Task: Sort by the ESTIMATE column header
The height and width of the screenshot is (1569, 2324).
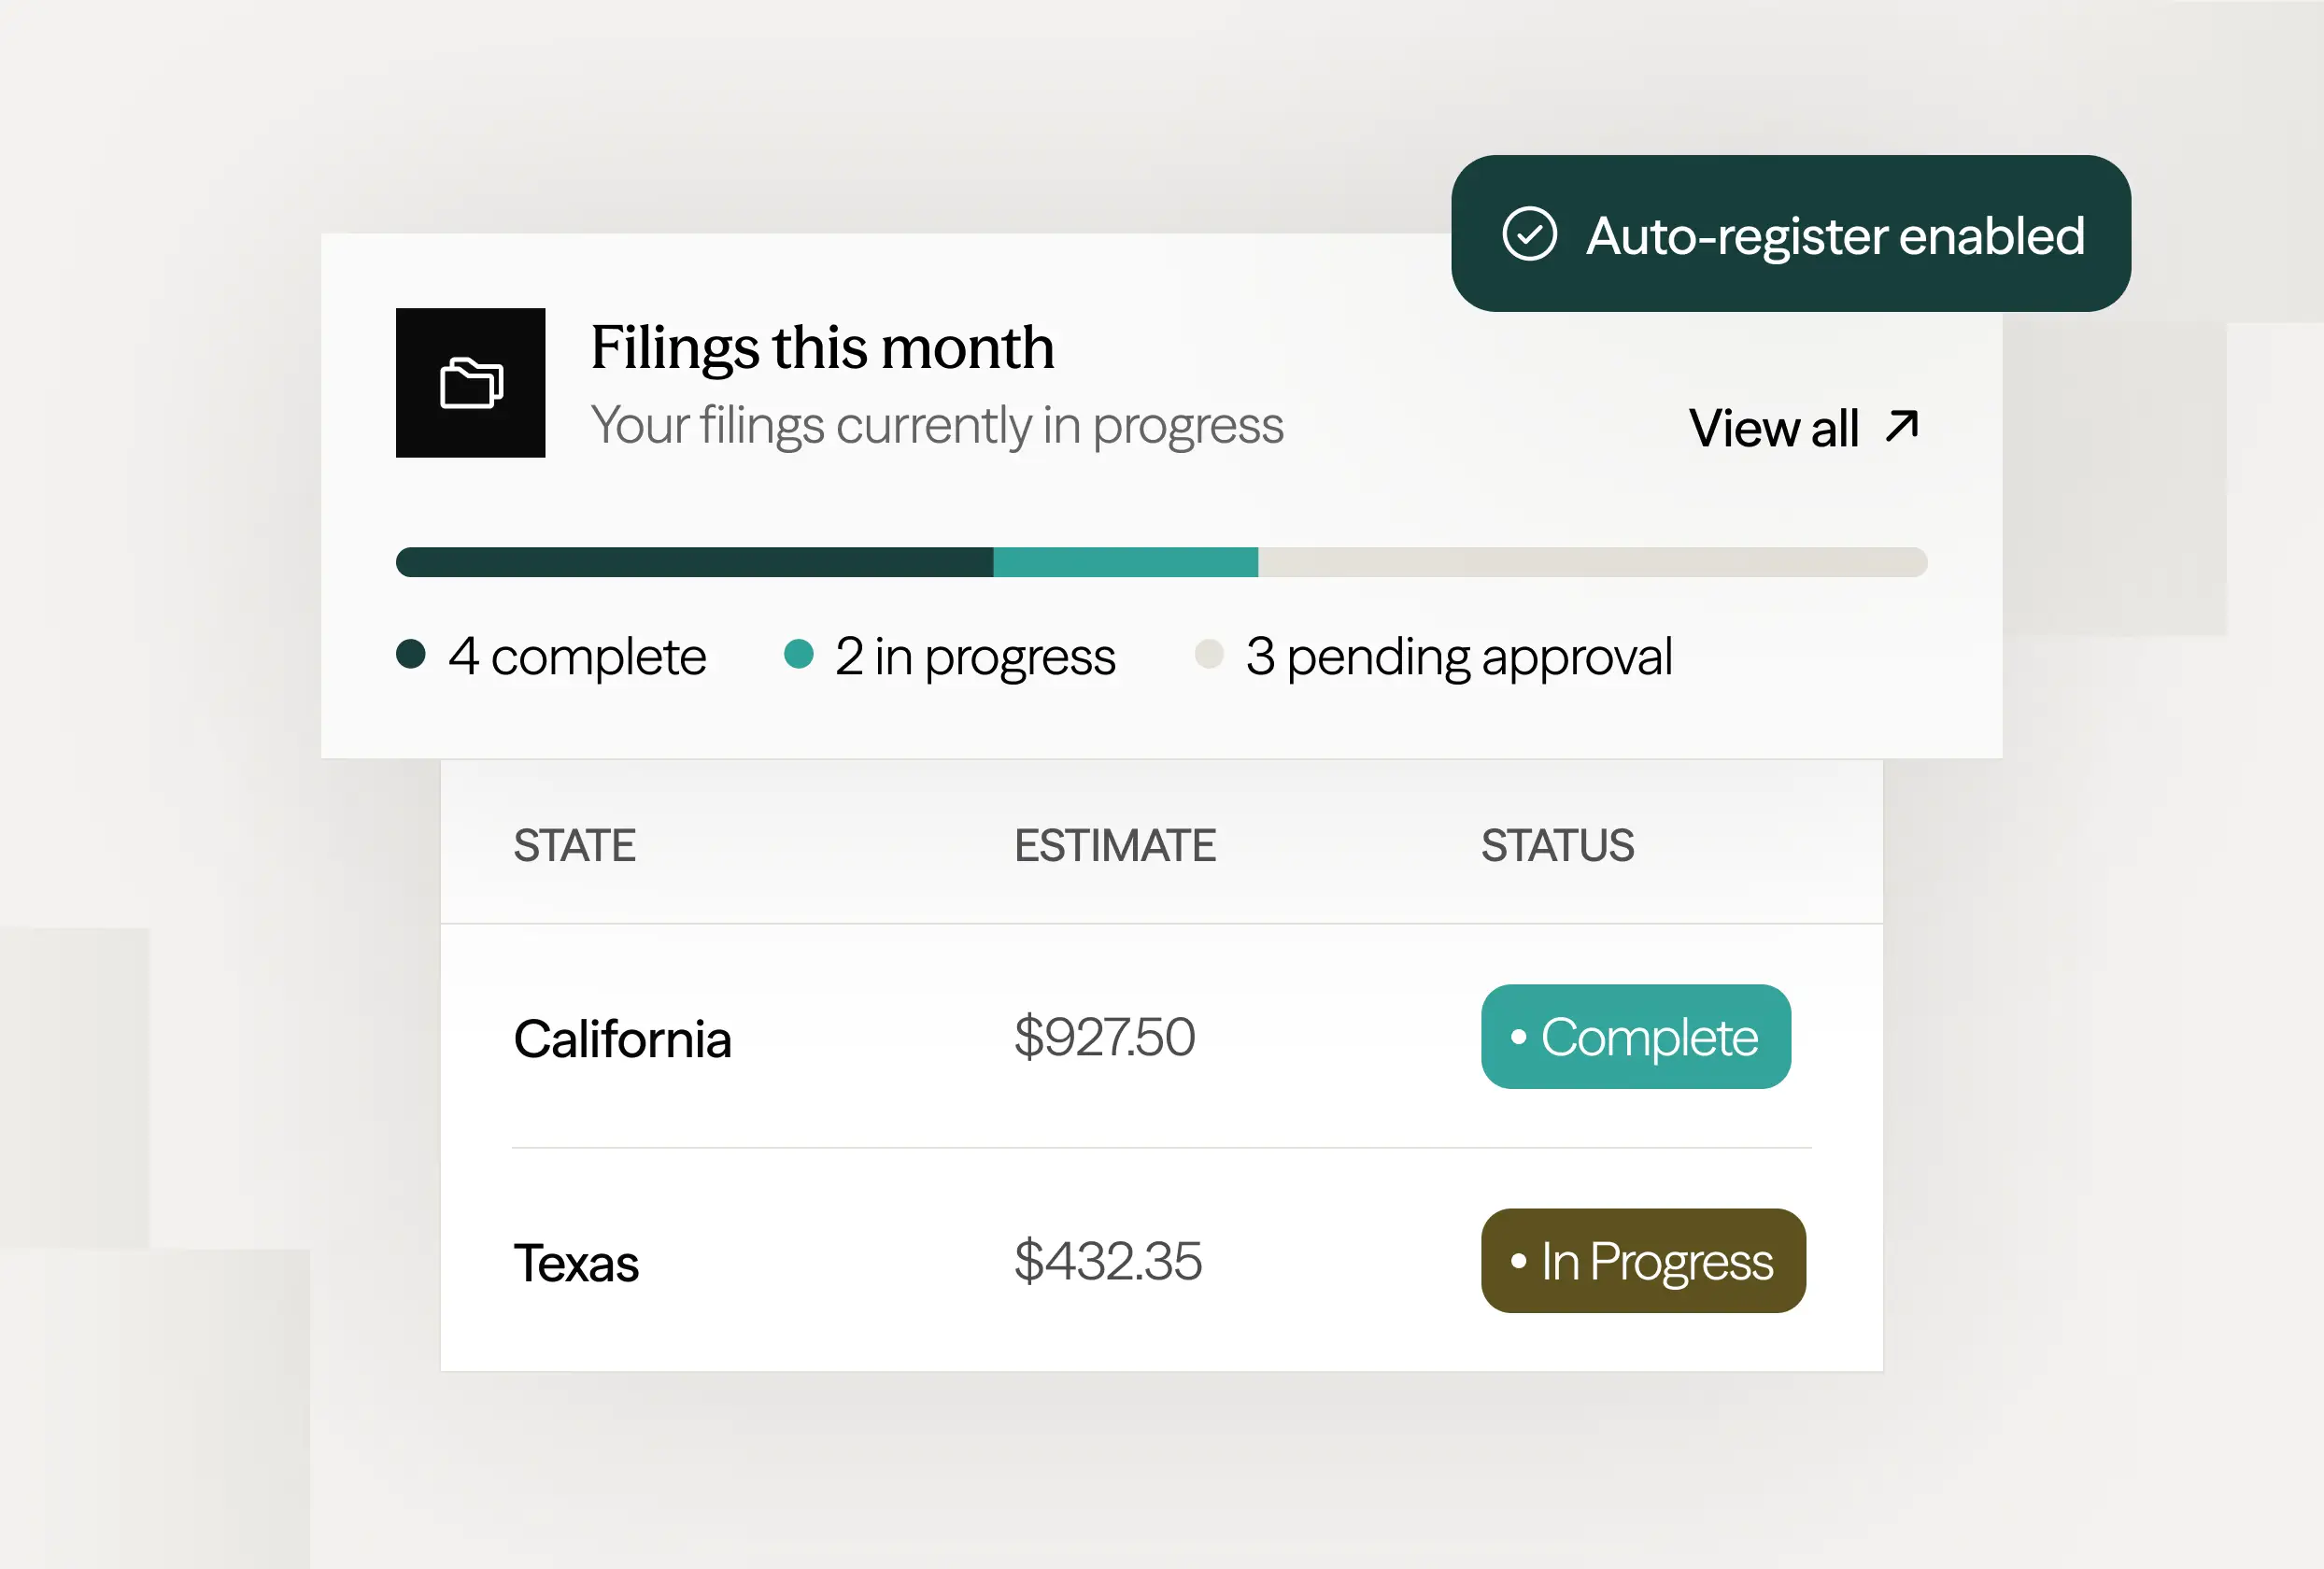Action: click(x=1114, y=846)
